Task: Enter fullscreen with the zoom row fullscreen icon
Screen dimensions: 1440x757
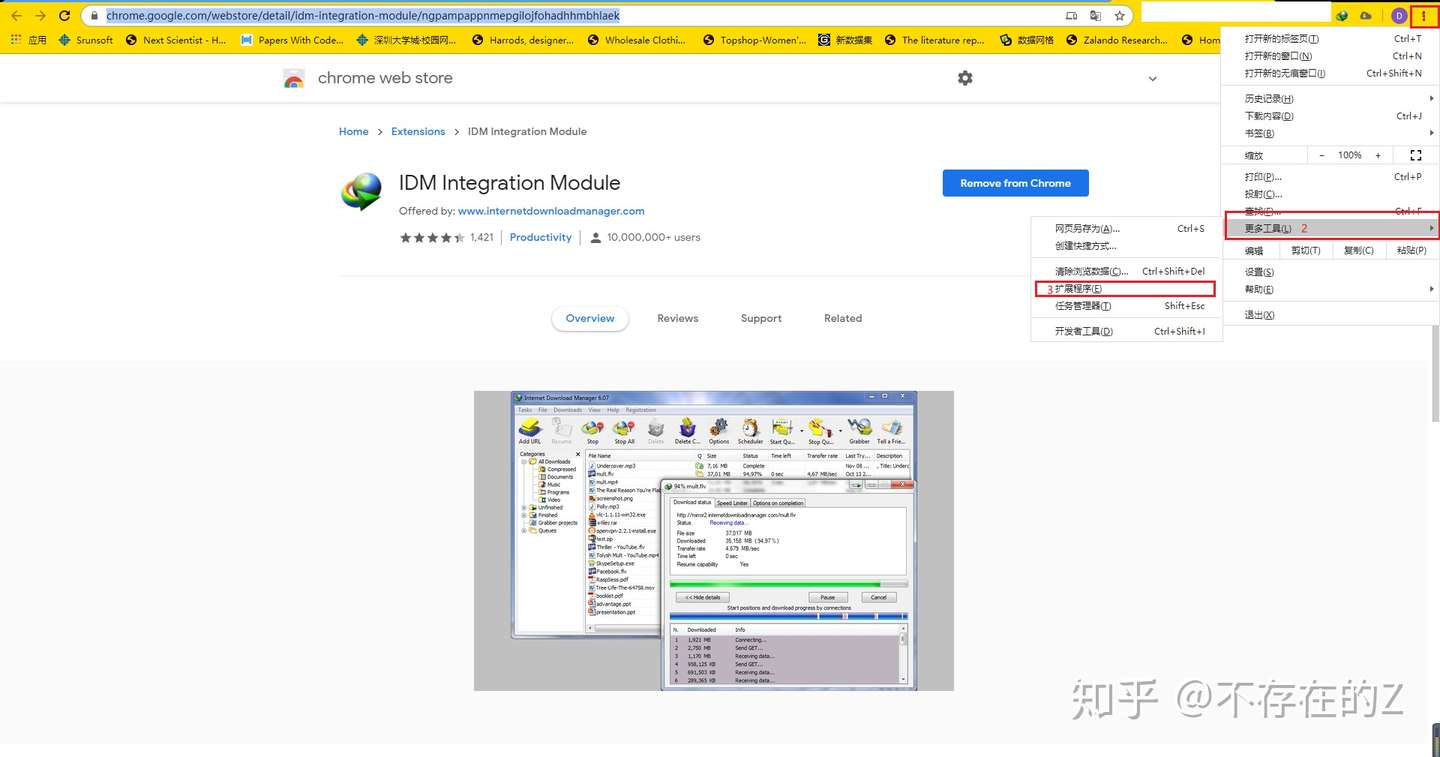Action: point(1415,155)
